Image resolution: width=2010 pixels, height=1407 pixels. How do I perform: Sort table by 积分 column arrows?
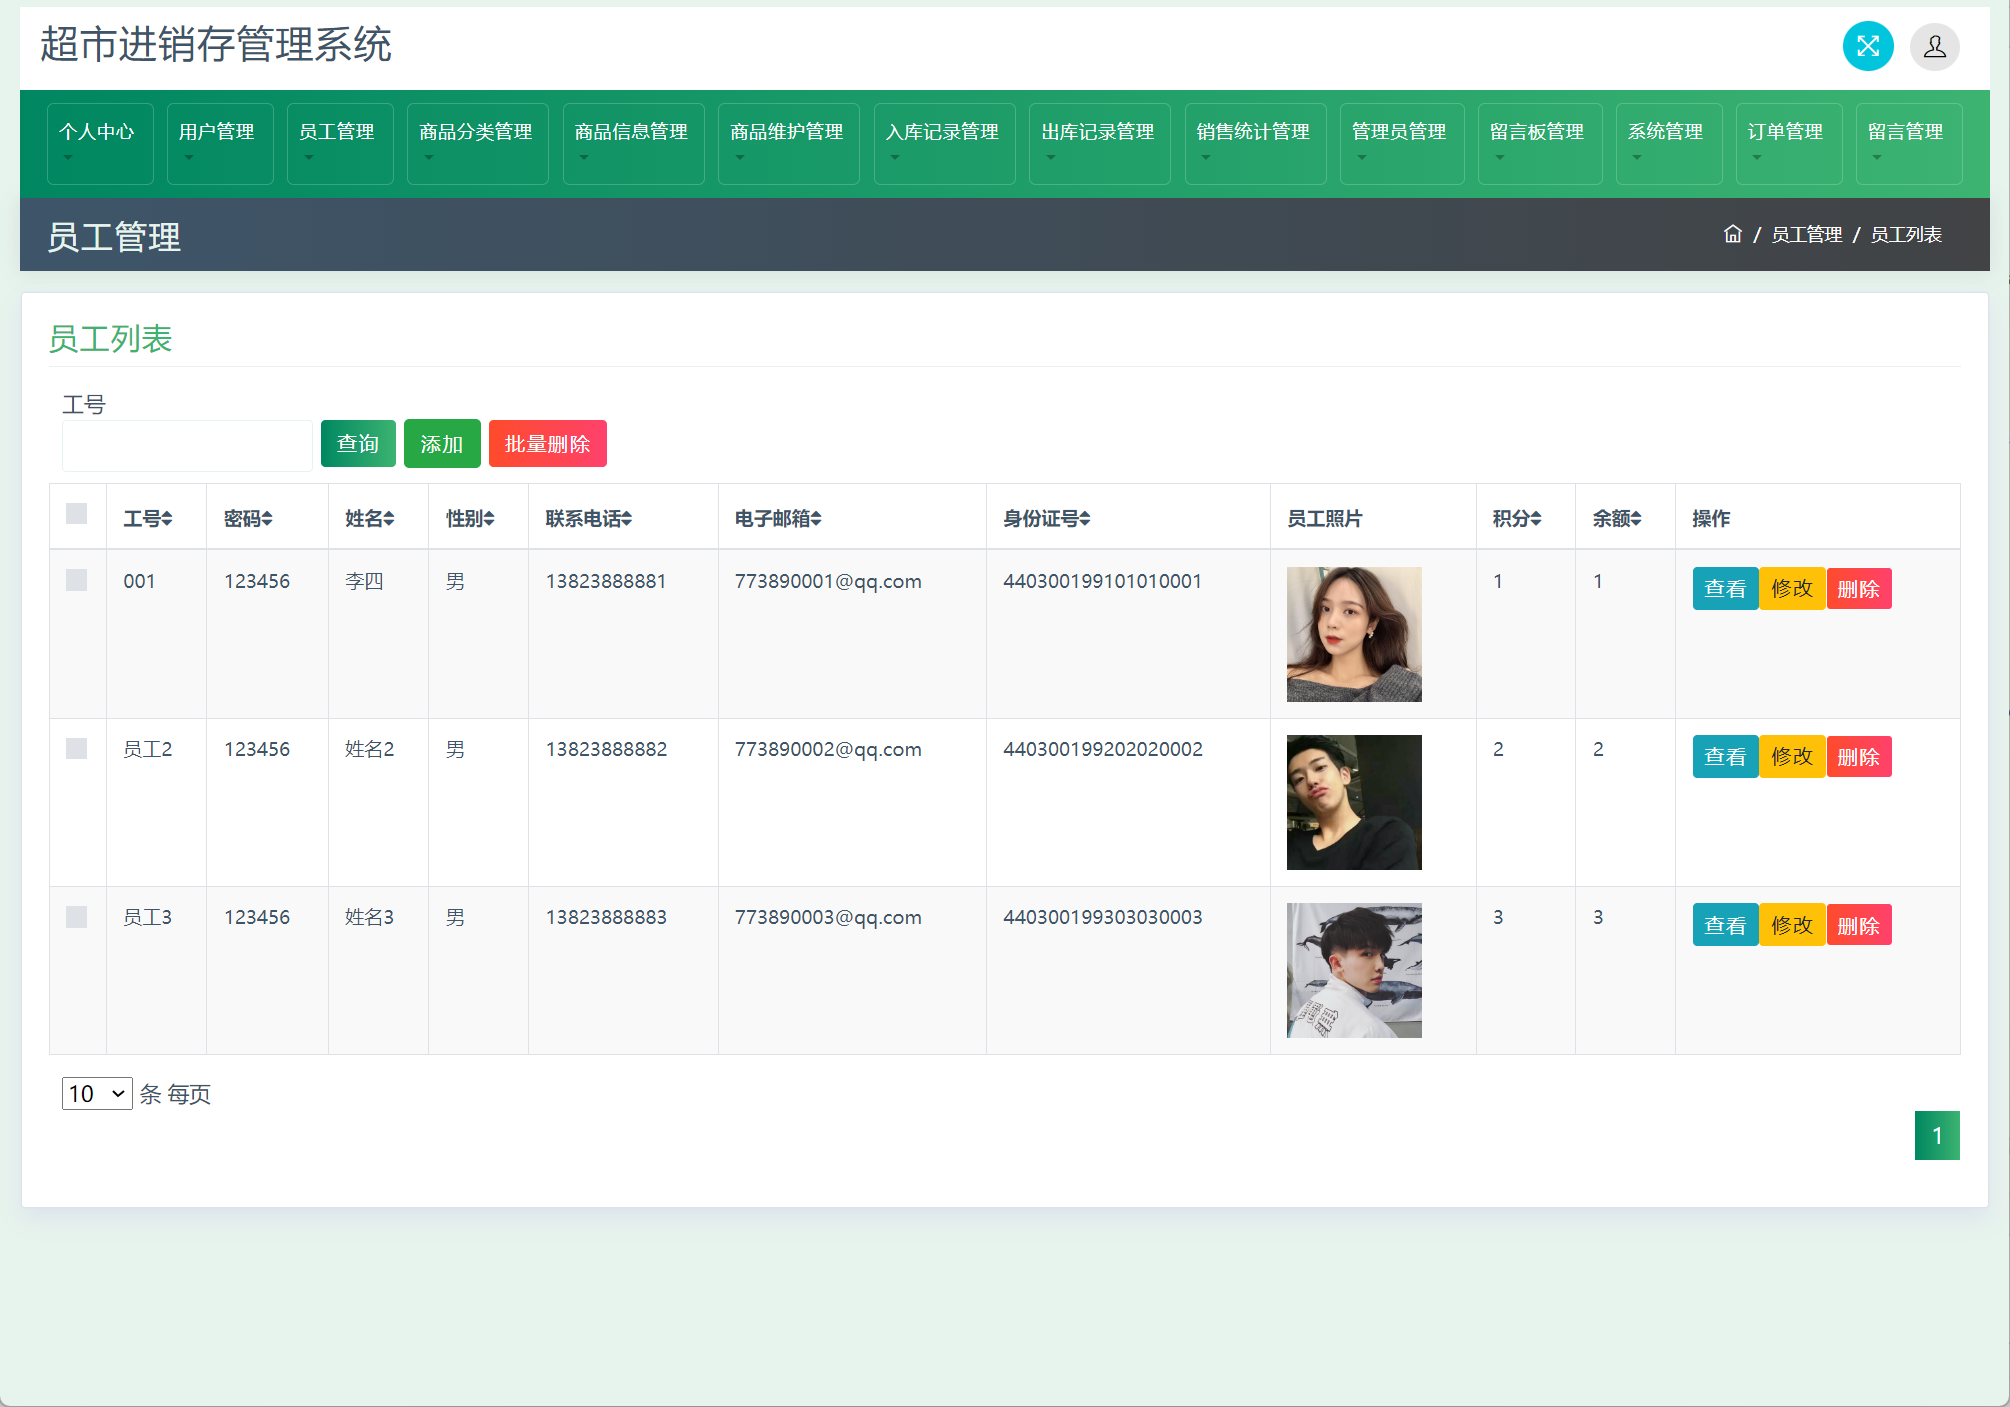click(1535, 518)
